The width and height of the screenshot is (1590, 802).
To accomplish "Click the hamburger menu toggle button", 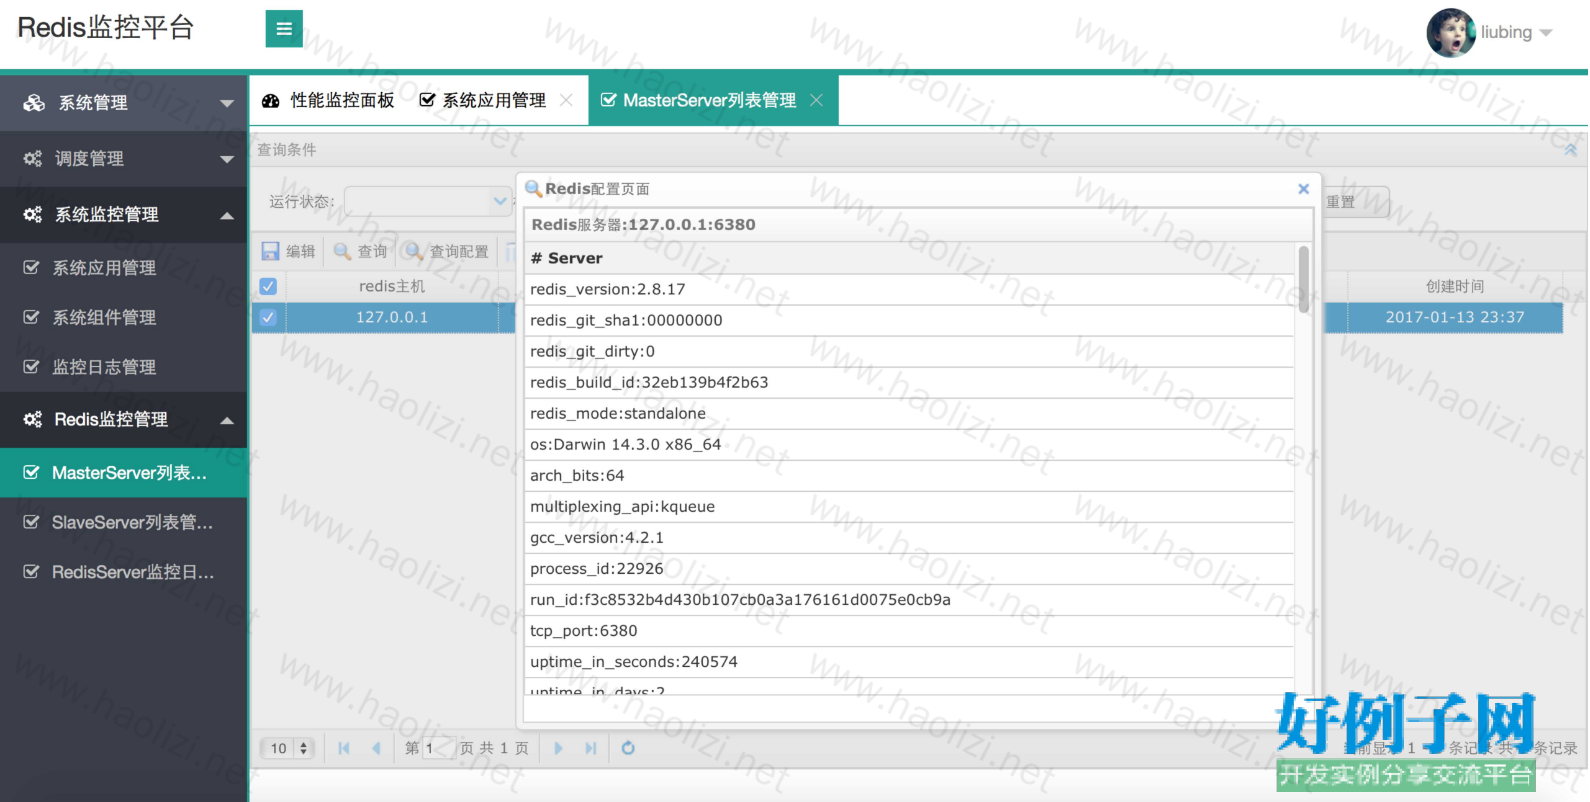I will coord(284,29).
